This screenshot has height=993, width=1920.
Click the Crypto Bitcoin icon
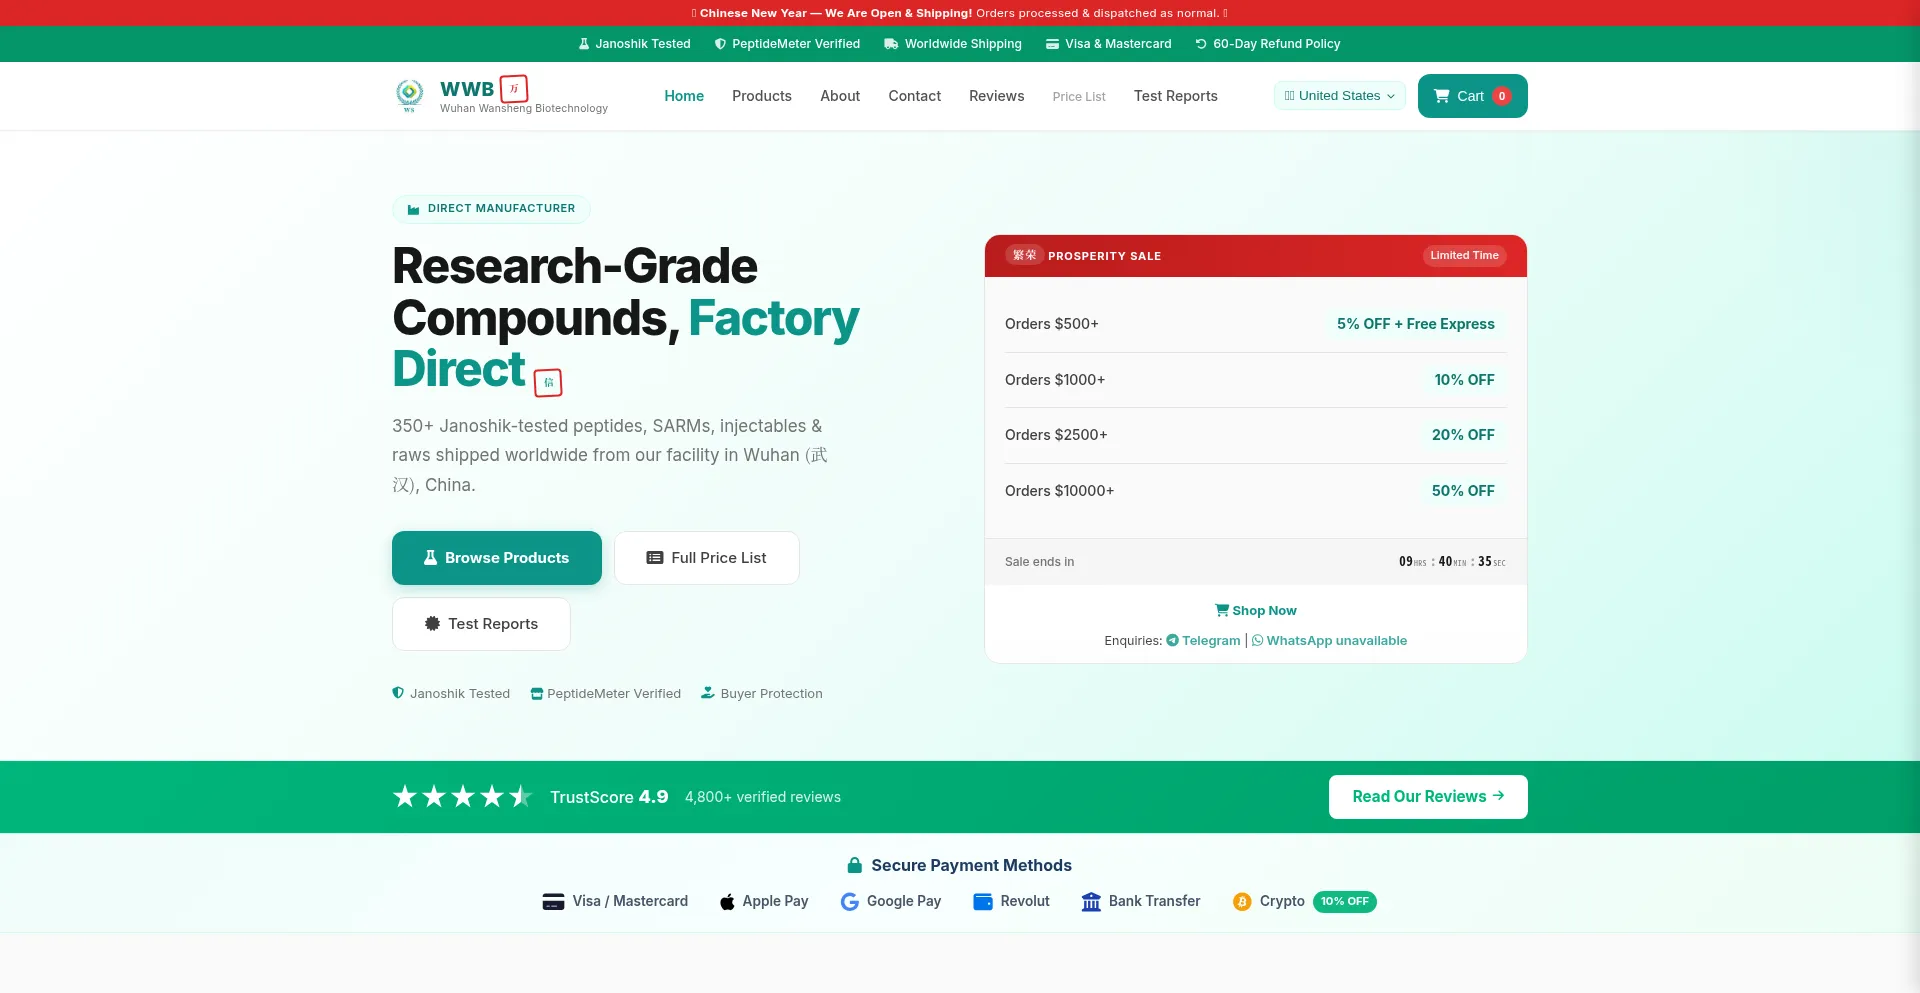click(x=1242, y=902)
